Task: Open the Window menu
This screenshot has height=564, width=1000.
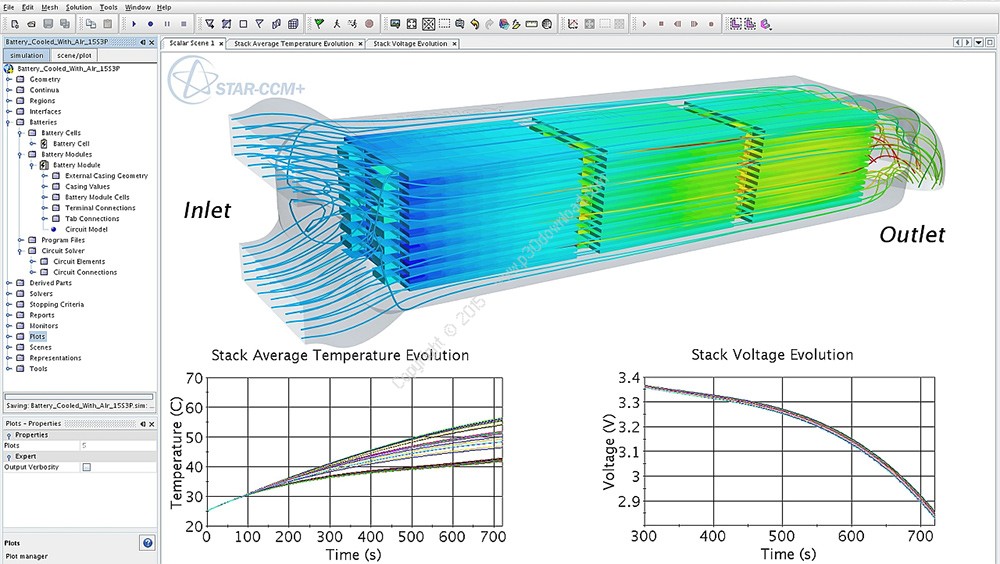Action: [138, 7]
